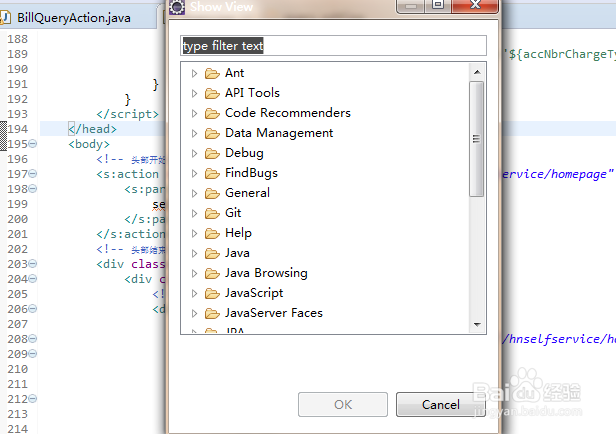Click the Java Browsing folder icon
This screenshot has height=434, width=616.
212,273
